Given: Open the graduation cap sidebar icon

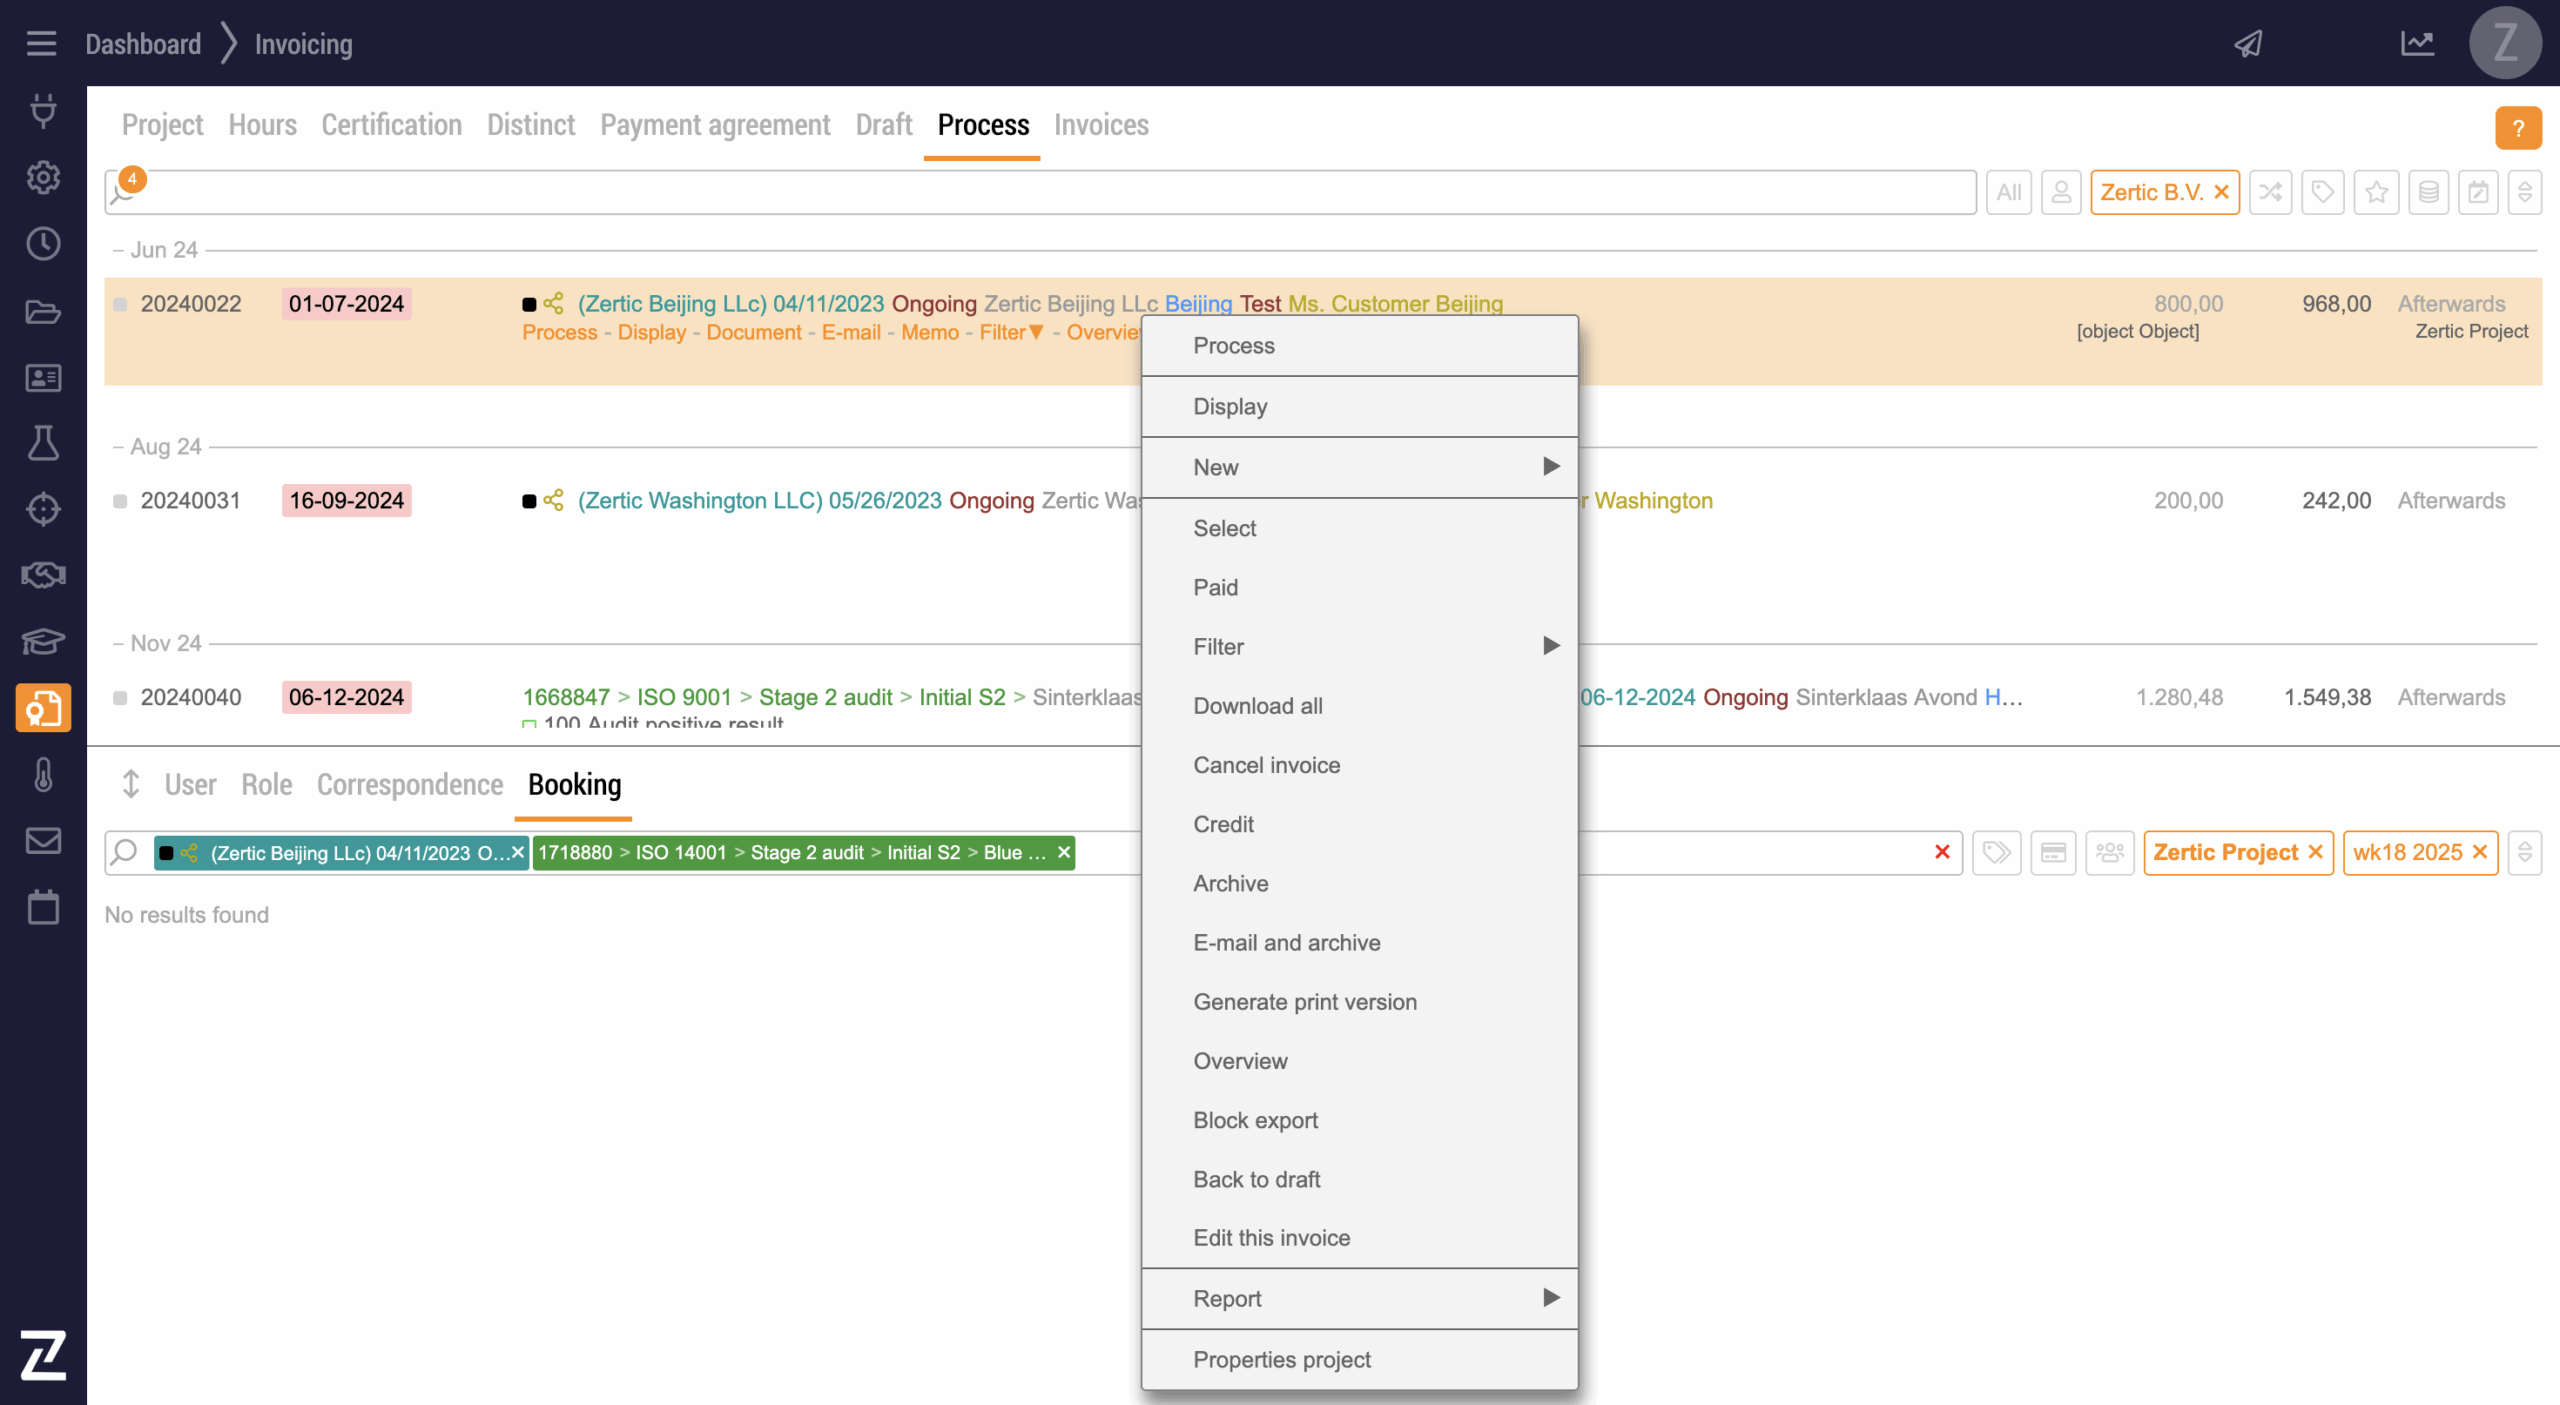Looking at the screenshot, I should coord(43,641).
